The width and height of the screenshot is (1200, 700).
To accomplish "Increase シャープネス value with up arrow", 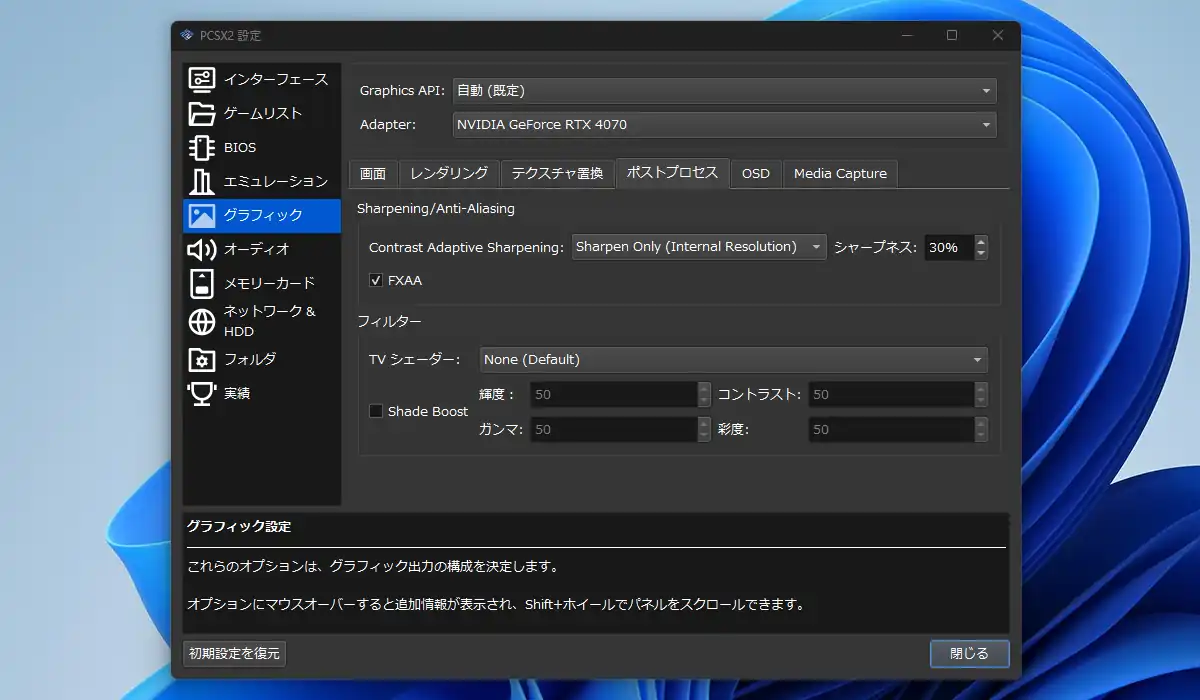I will point(981,241).
